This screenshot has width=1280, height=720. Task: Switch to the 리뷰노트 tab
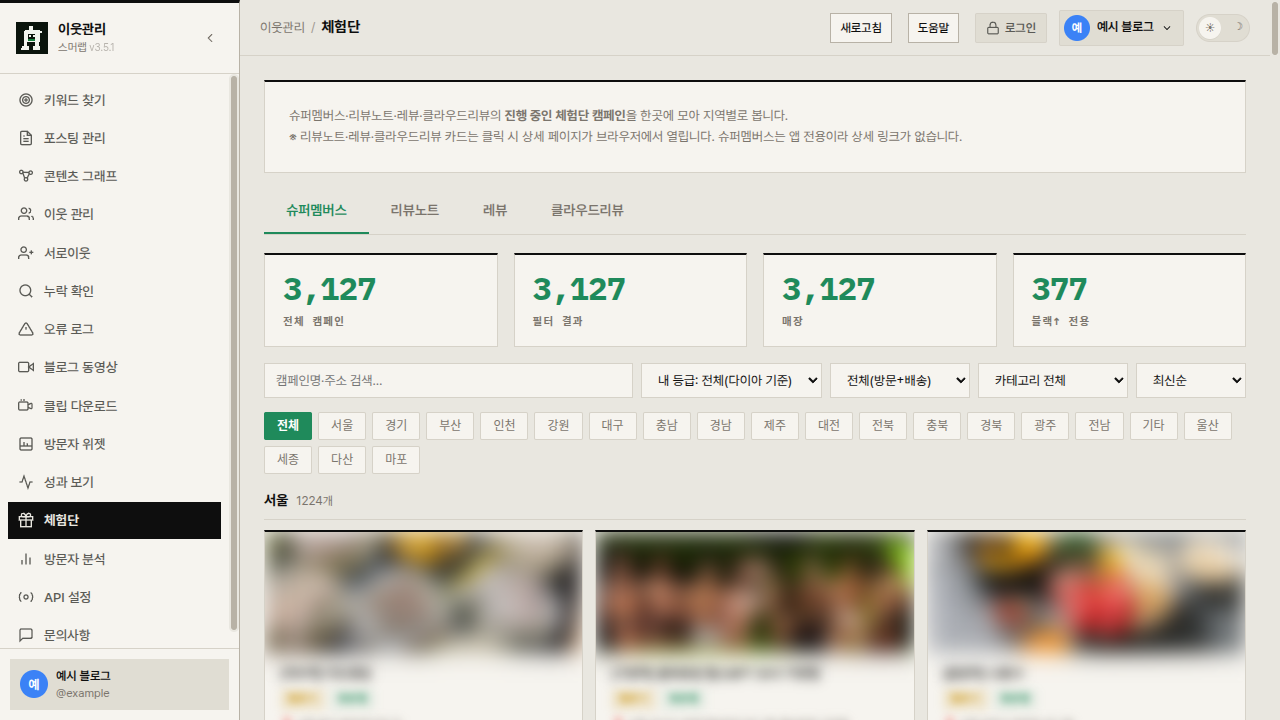415,210
